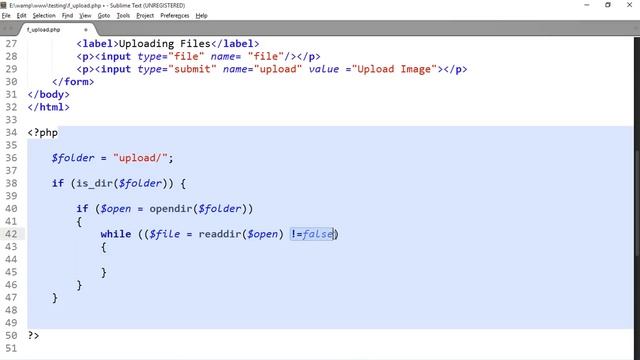Click the </body> closing tag

[49, 94]
